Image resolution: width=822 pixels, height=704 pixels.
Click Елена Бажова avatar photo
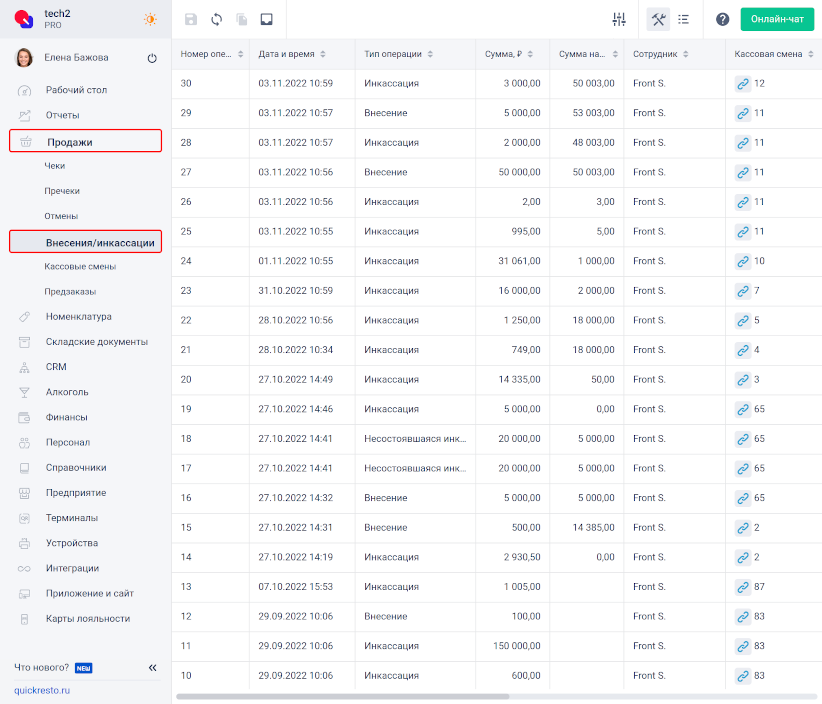click(24, 58)
